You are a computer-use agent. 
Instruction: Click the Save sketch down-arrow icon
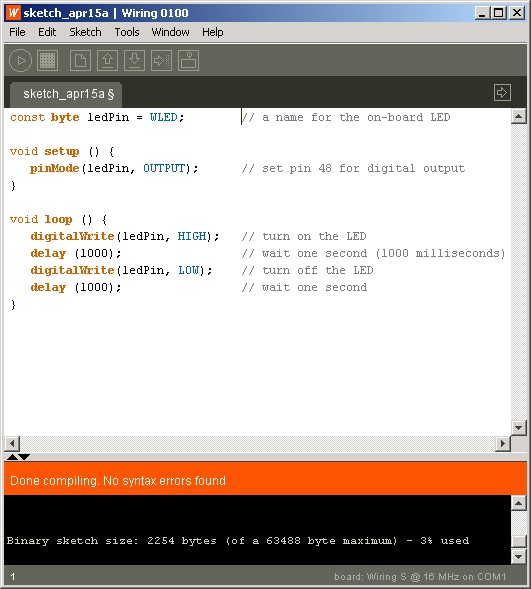pyautogui.click(x=134, y=60)
